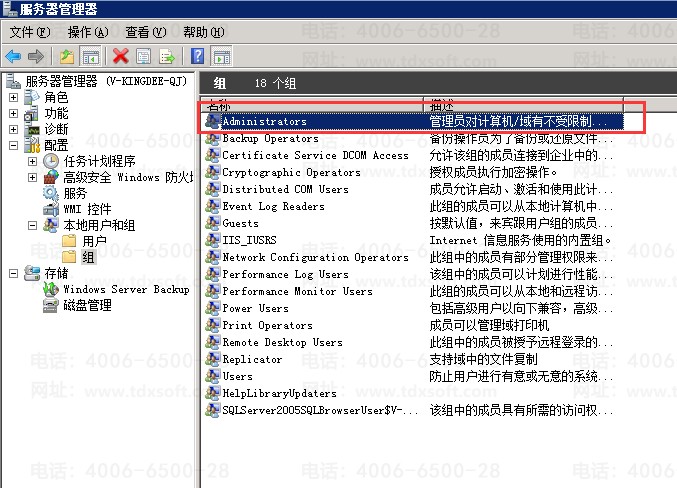Expand the 功能 tree node
The width and height of the screenshot is (677, 488).
13,113
